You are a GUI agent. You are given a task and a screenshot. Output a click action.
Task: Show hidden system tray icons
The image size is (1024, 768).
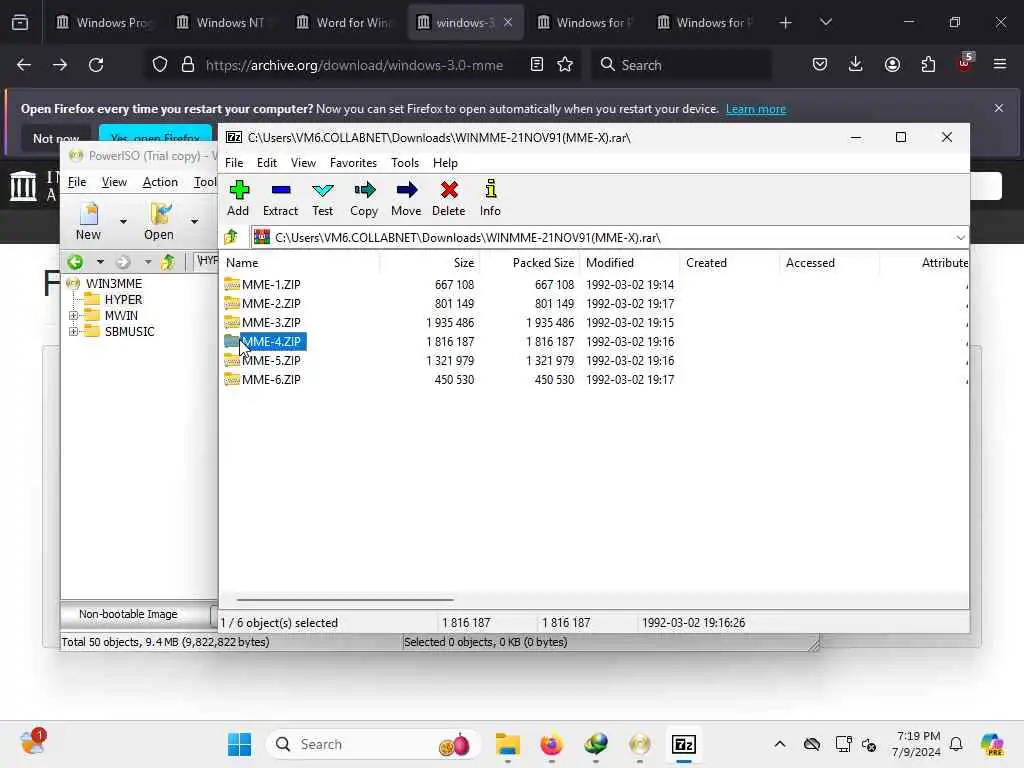pyautogui.click(x=780, y=744)
